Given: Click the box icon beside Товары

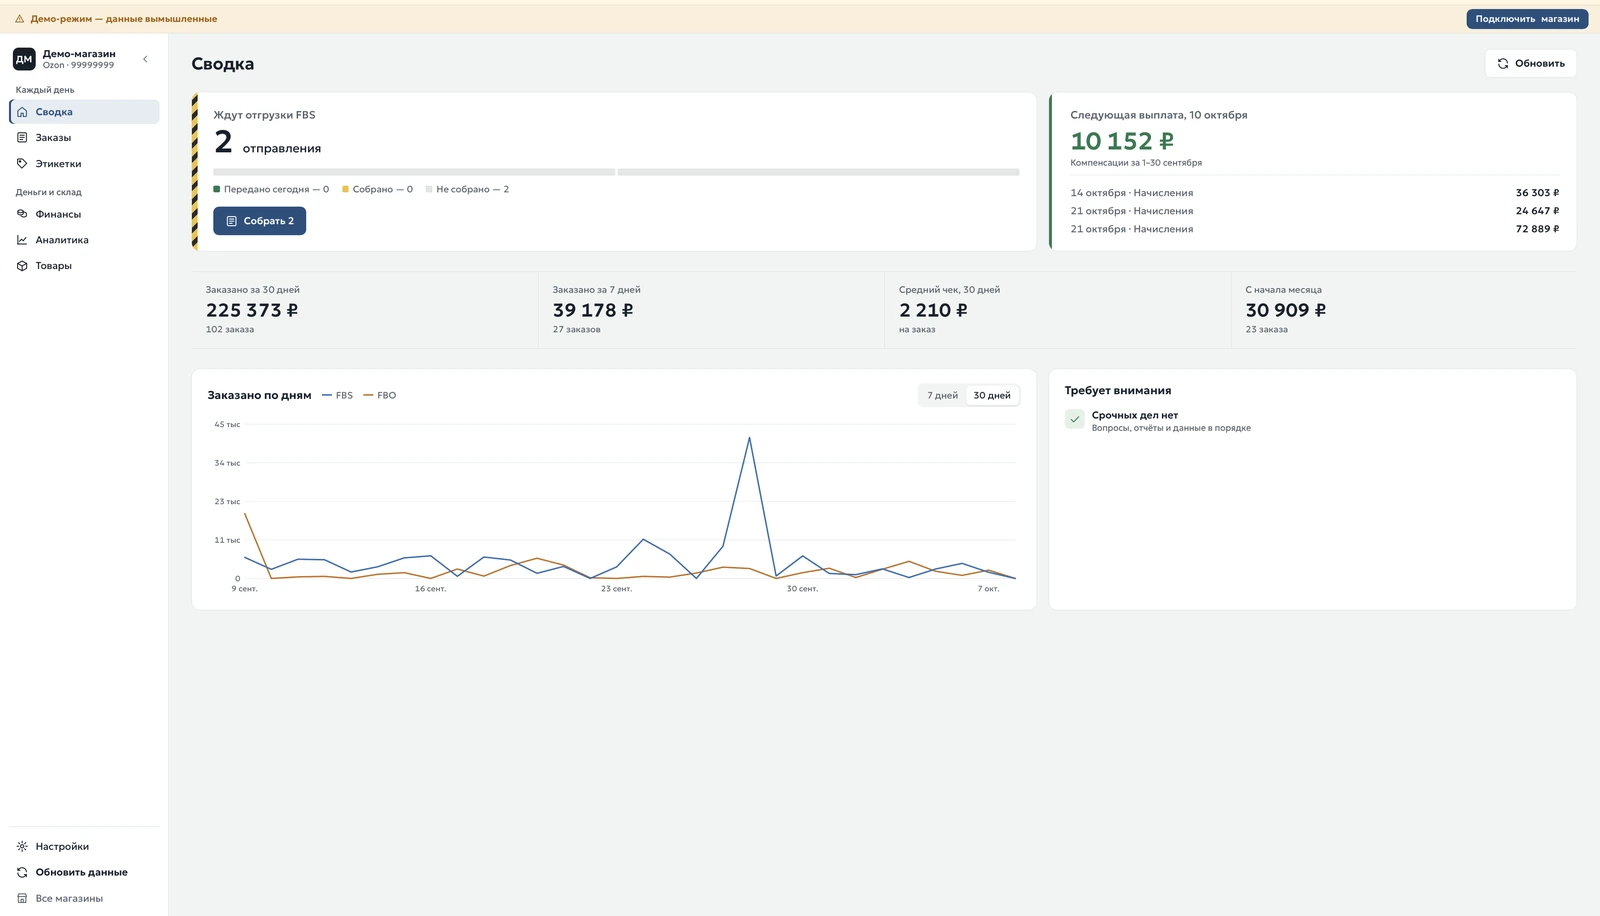Looking at the screenshot, I should click(22, 266).
